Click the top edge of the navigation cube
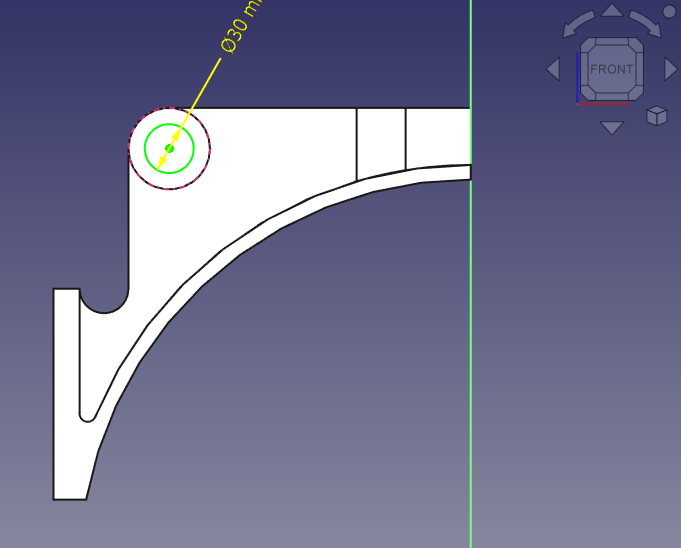Image resolution: width=681 pixels, height=548 pixels. [611, 43]
